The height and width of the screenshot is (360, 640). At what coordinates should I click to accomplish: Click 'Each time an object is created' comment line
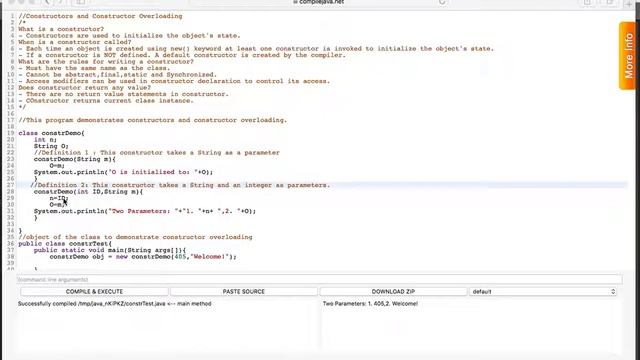[256, 49]
